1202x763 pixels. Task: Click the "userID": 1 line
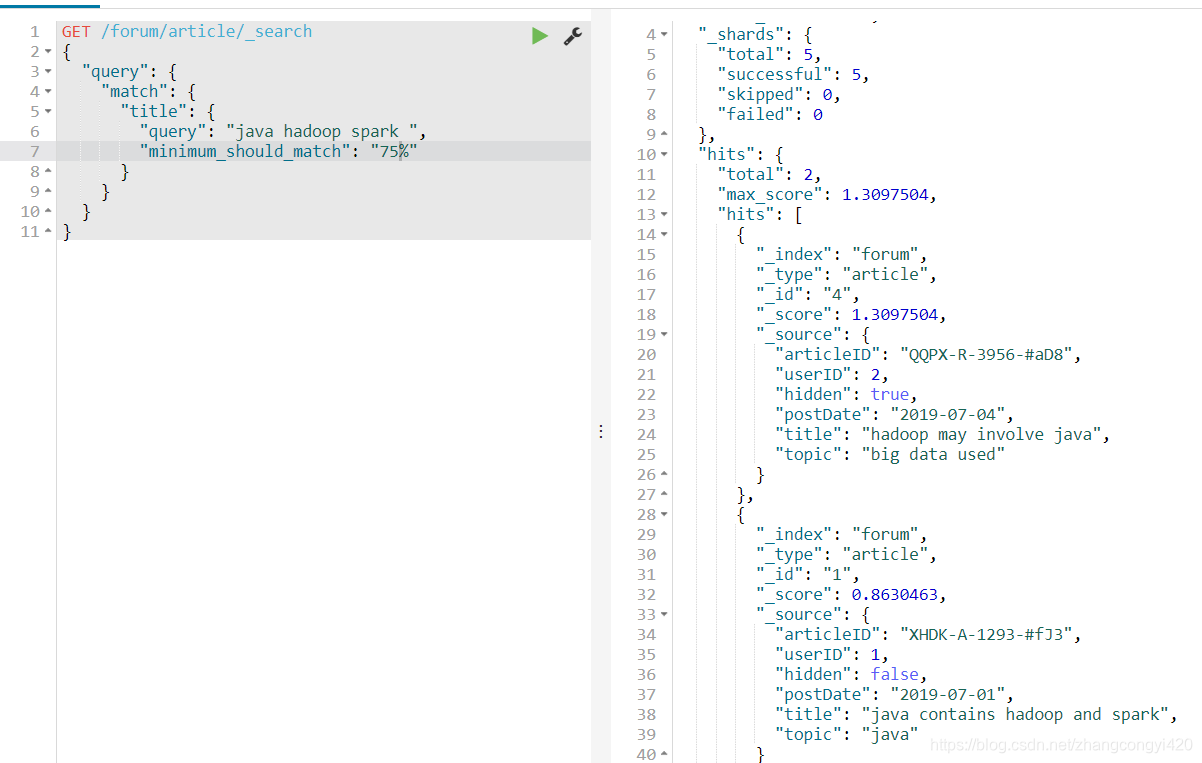832,654
